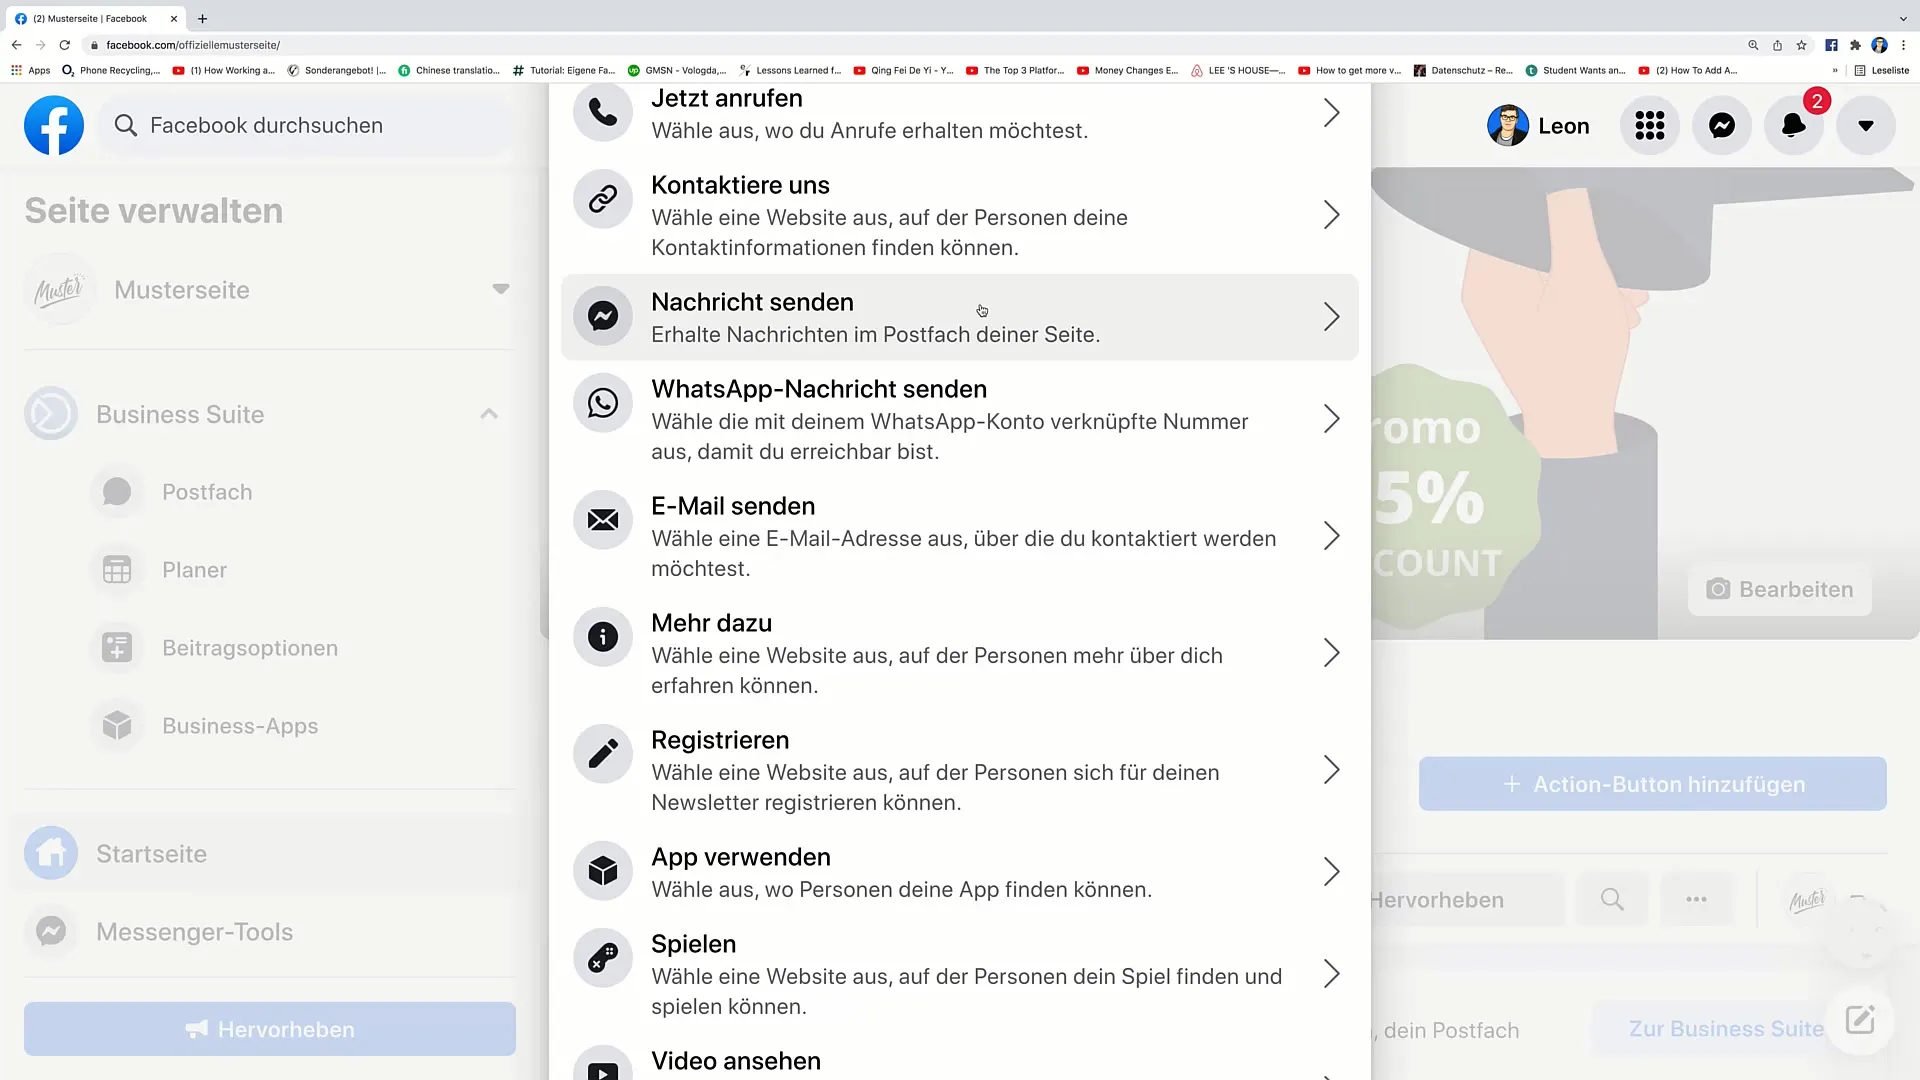The width and height of the screenshot is (1920, 1080).
Task: Click the Musterseite page avatar
Action: click(x=59, y=289)
